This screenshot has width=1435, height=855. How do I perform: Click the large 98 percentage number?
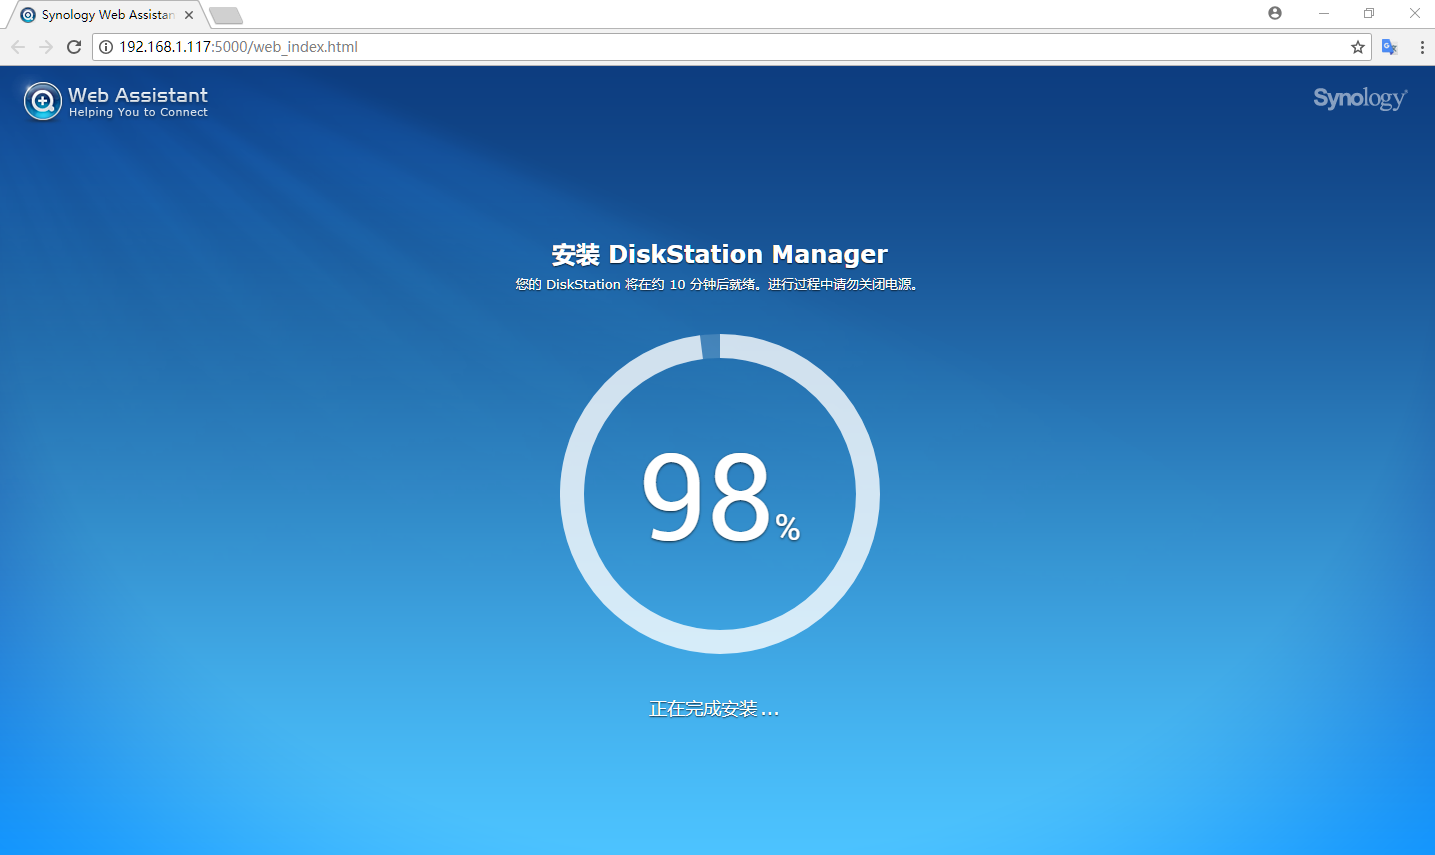[x=706, y=496]
